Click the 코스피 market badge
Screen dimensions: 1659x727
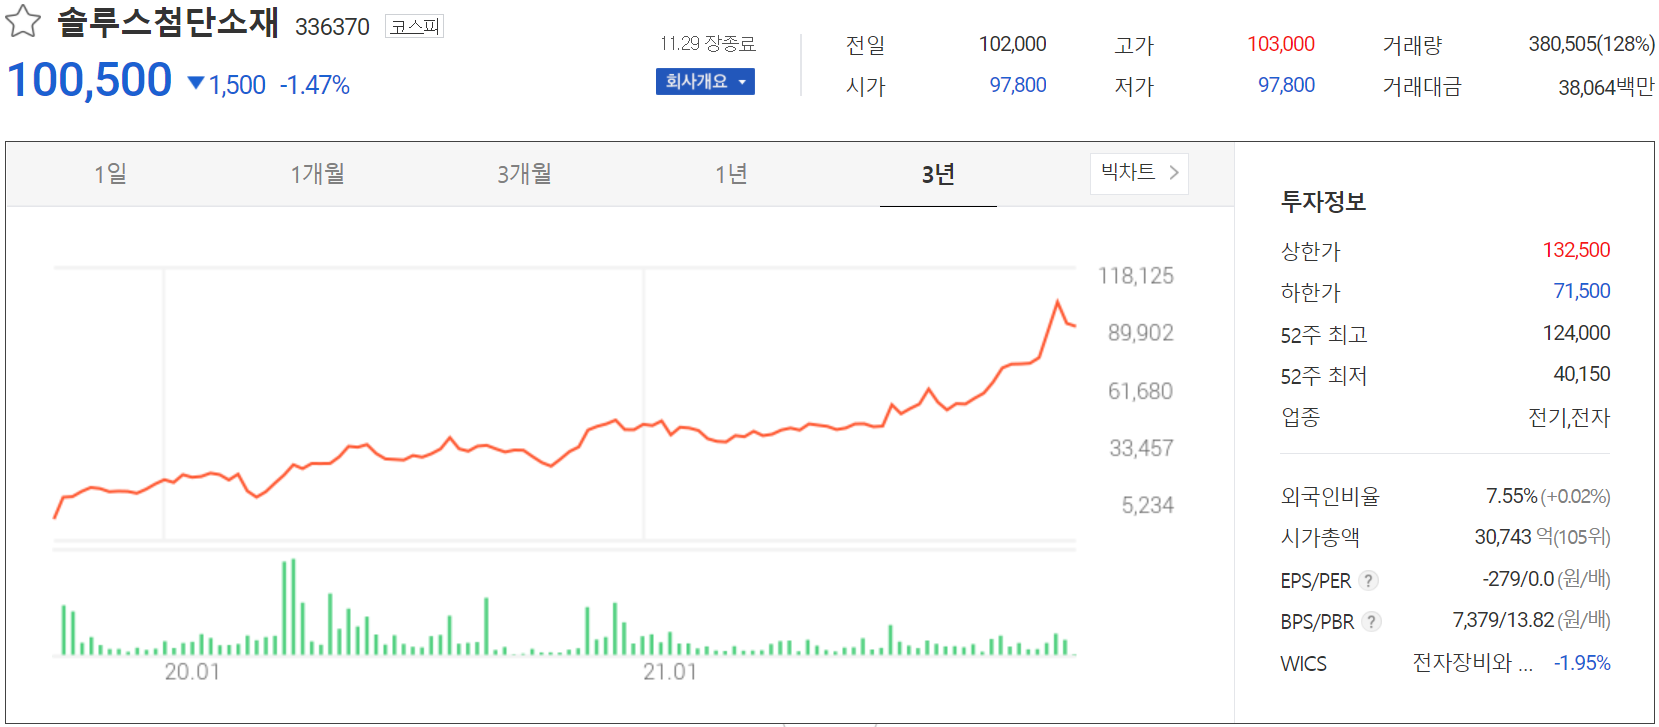point(414,26)
